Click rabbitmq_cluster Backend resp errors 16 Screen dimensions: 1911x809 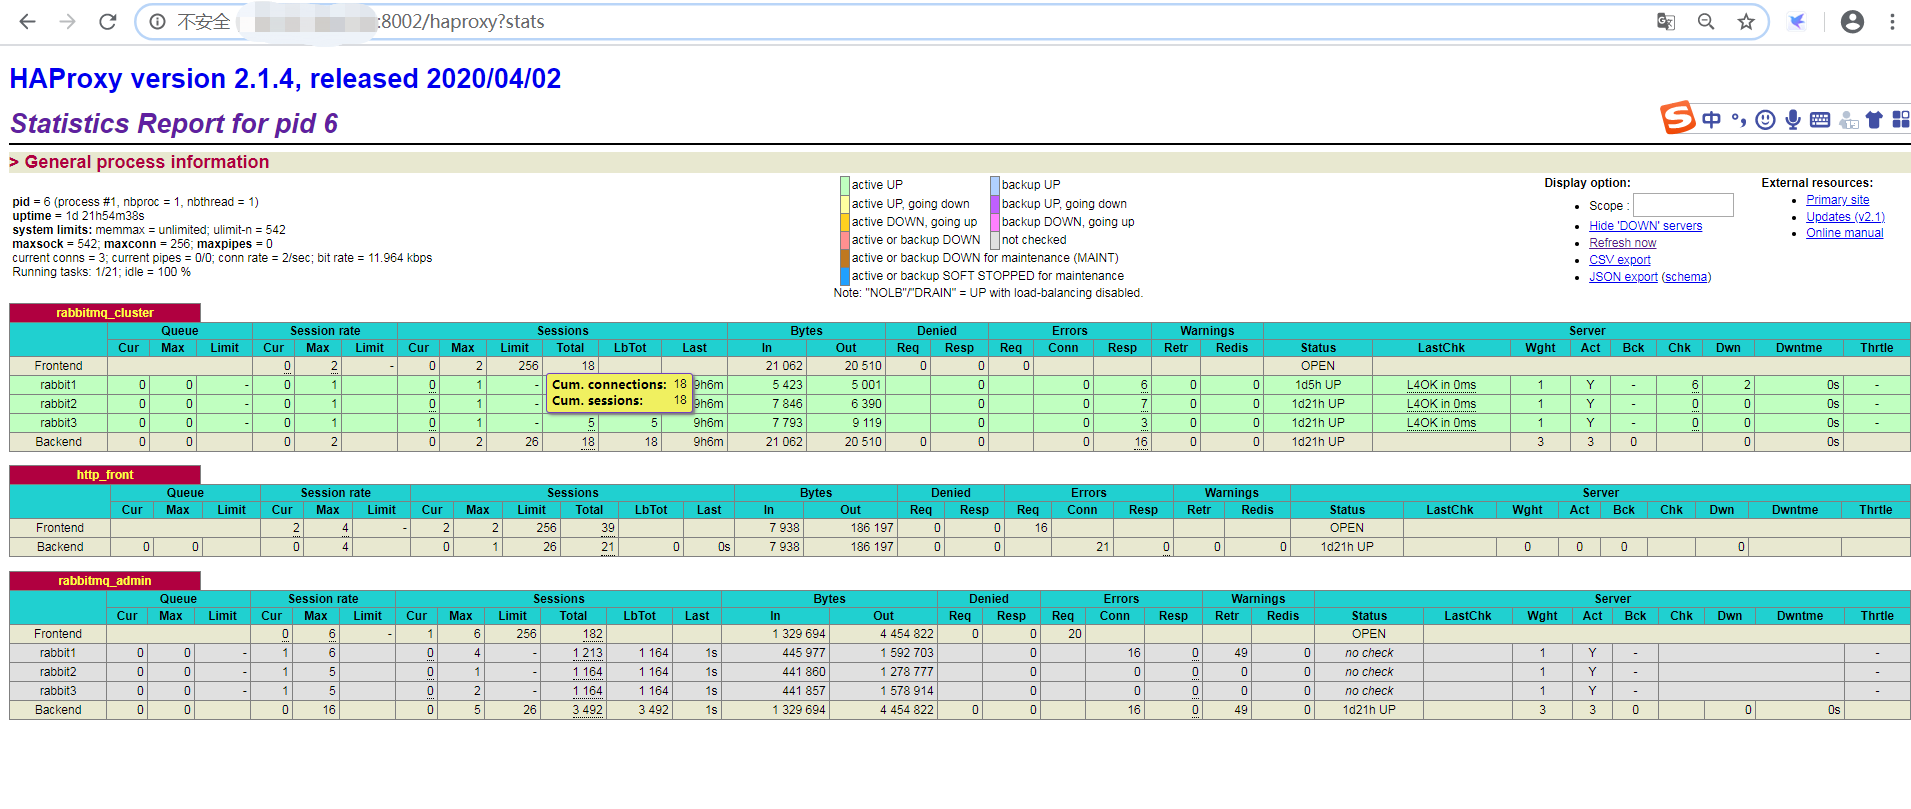(x=1141, y=442)
